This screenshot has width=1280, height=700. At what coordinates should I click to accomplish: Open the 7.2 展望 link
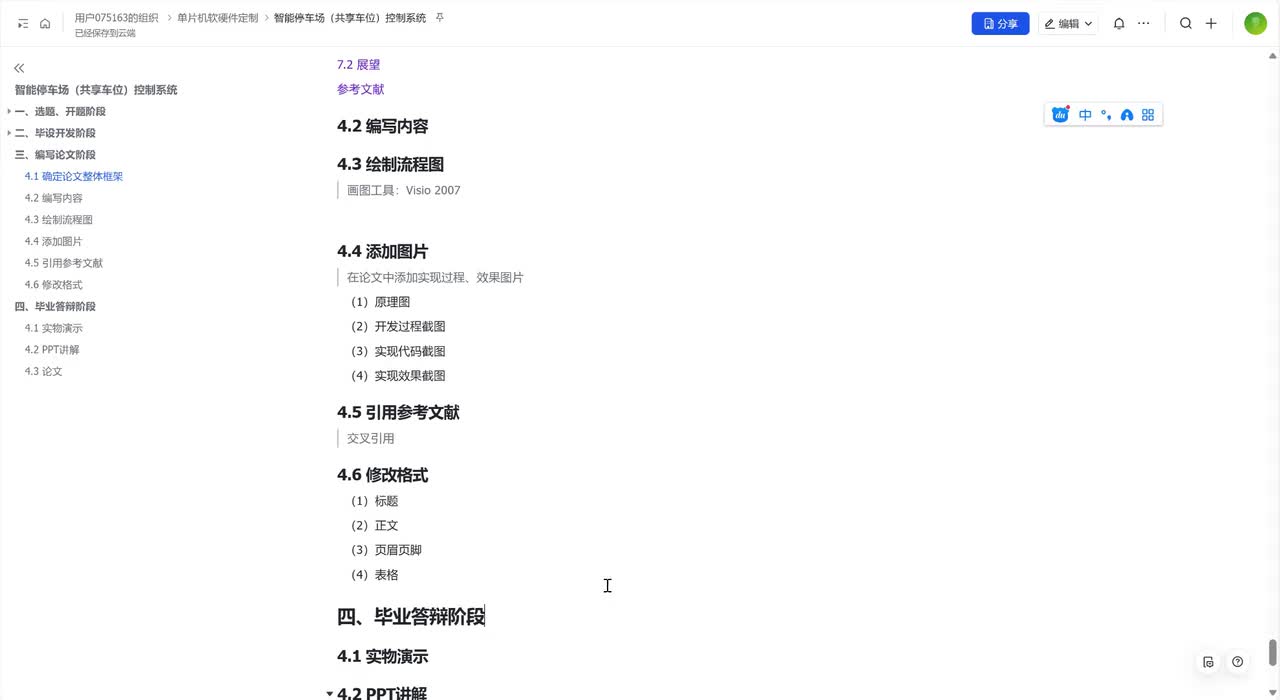[x=358, y=65]
